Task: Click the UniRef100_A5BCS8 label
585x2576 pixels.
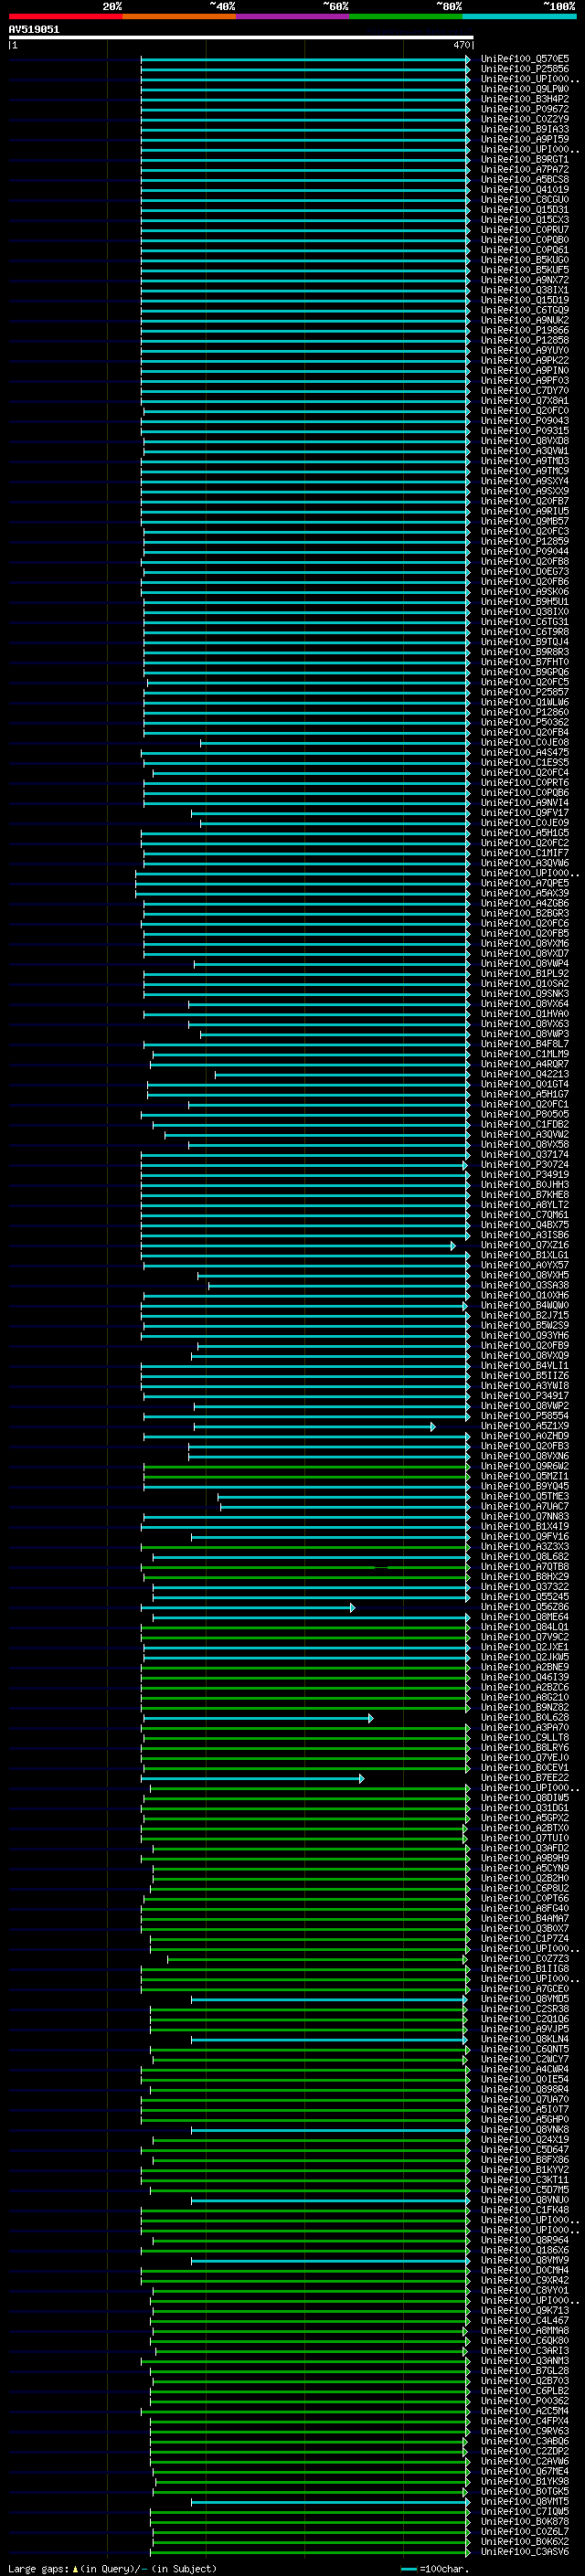Action: pos(525,180)
